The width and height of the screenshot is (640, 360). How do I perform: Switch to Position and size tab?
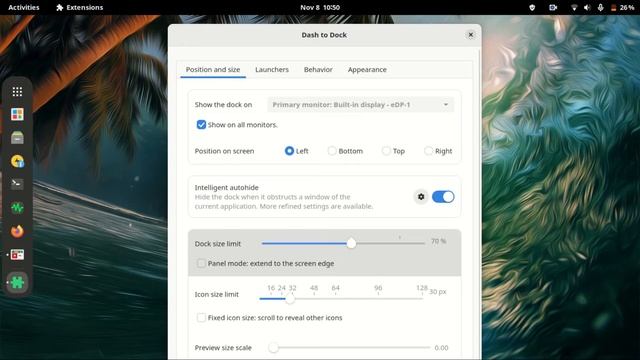tap(213, 69)
